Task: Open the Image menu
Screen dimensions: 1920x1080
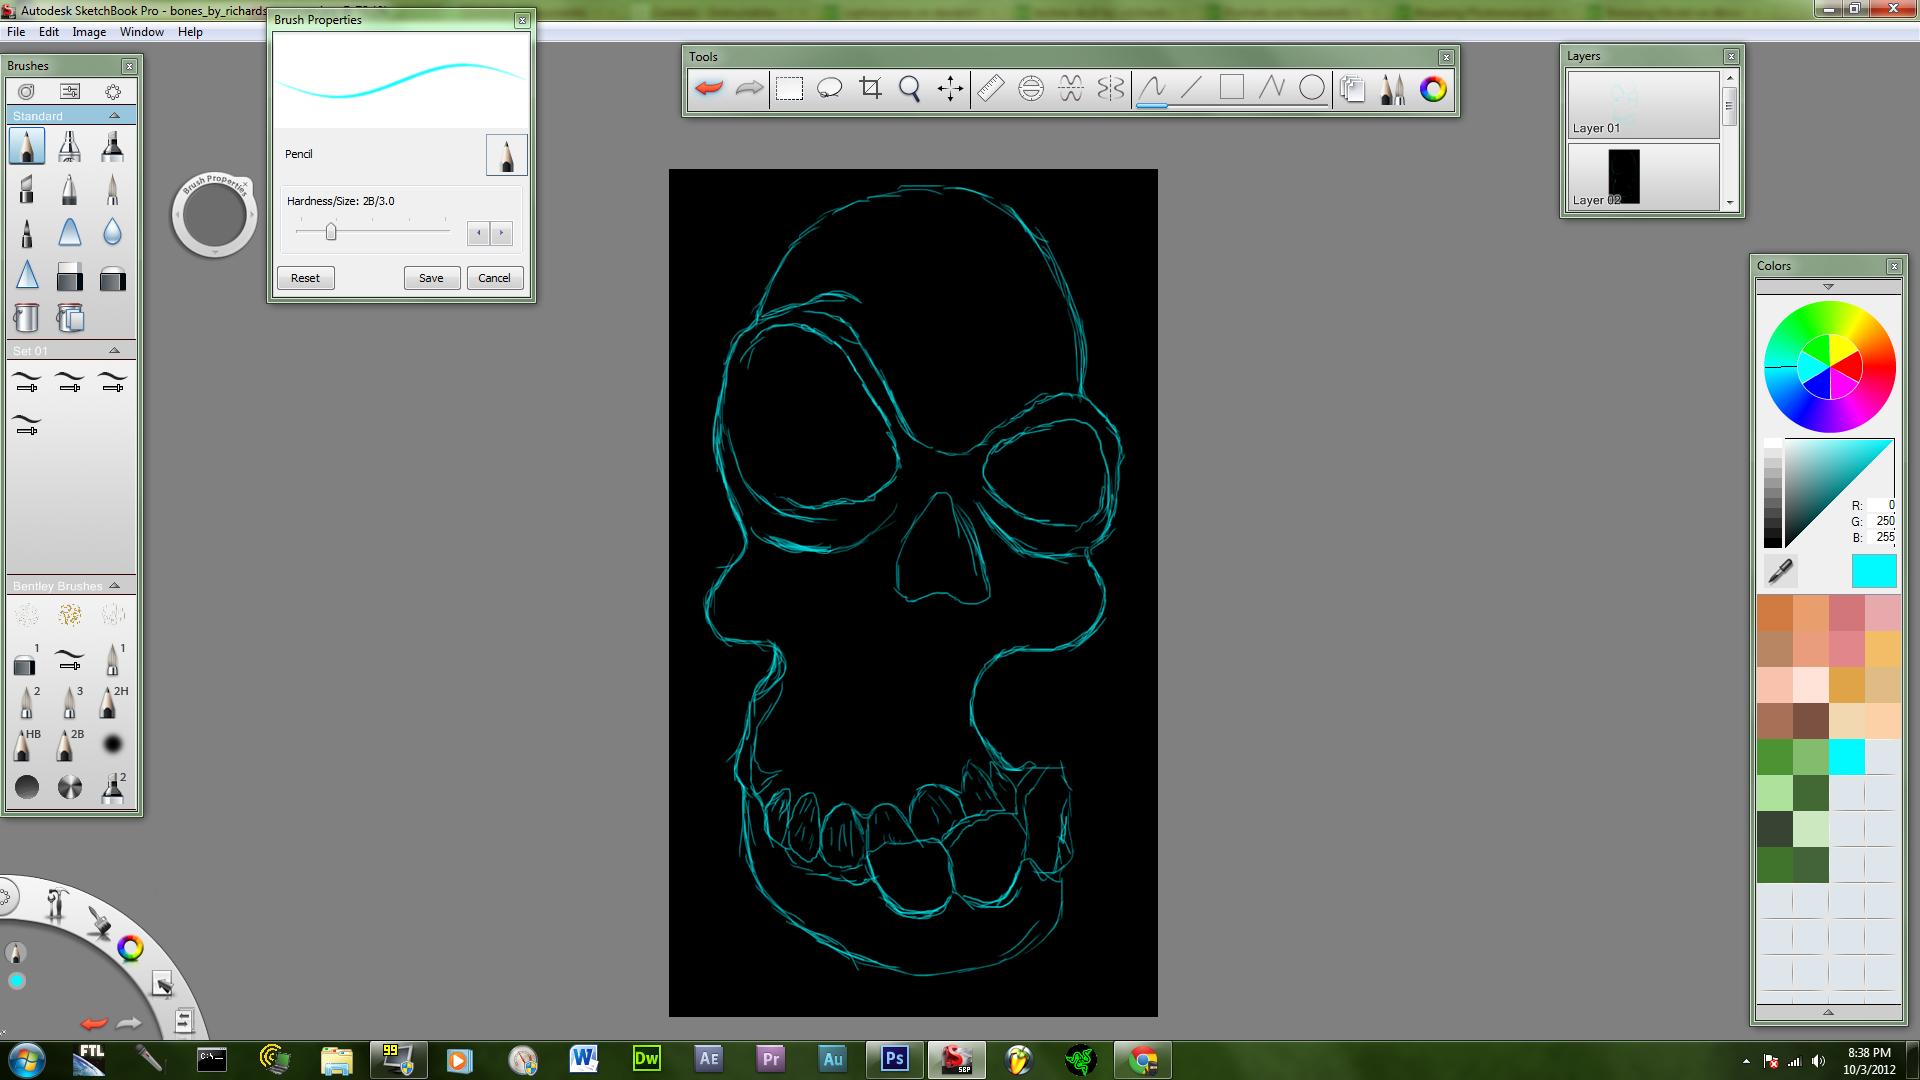Action: pos(89,32)
